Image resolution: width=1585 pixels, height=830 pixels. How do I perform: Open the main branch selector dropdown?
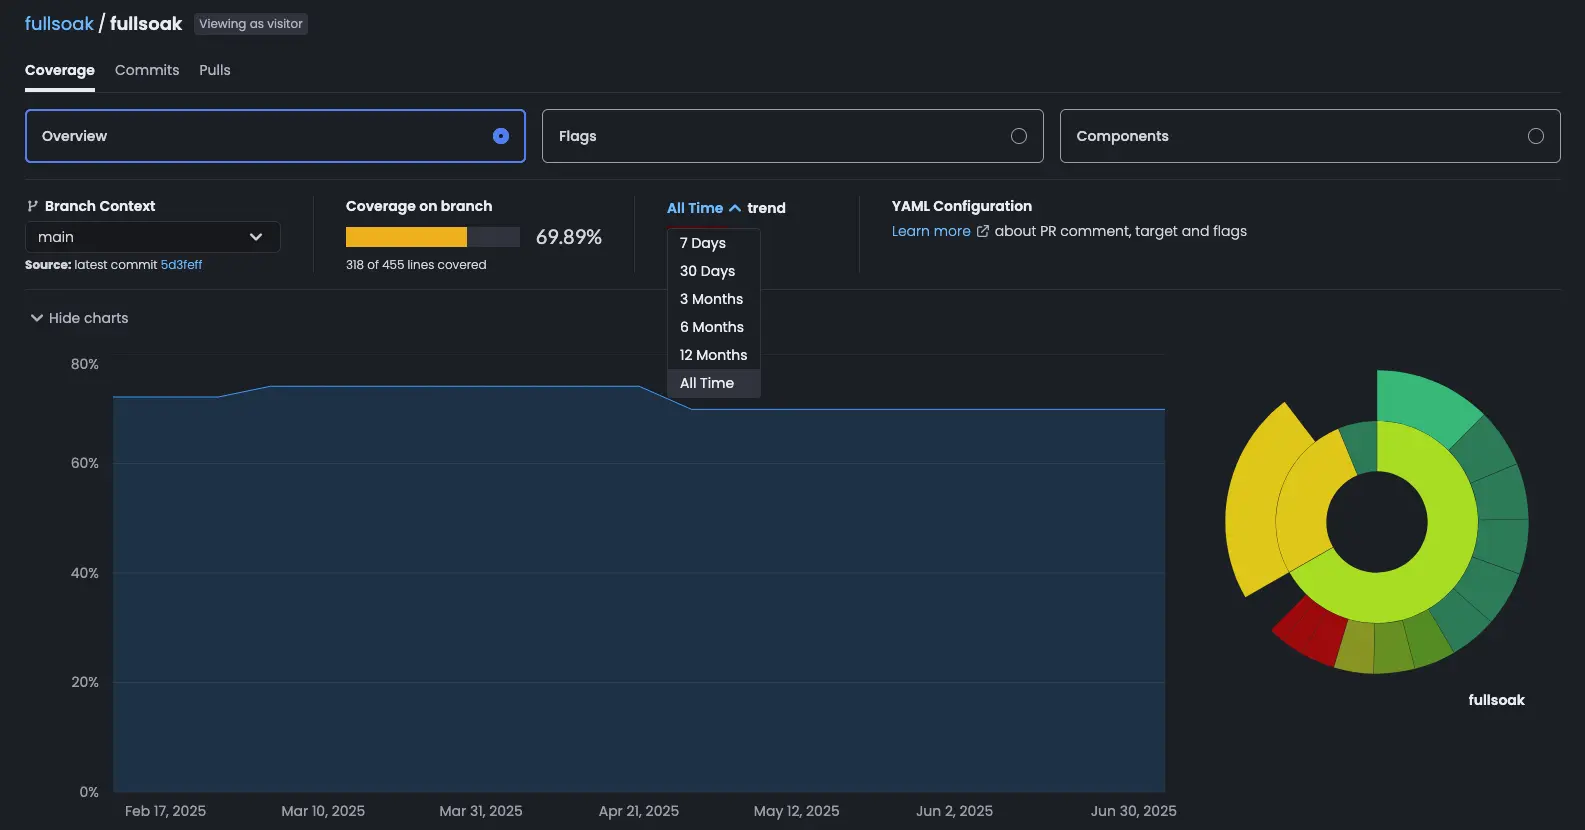coord(152,237)
